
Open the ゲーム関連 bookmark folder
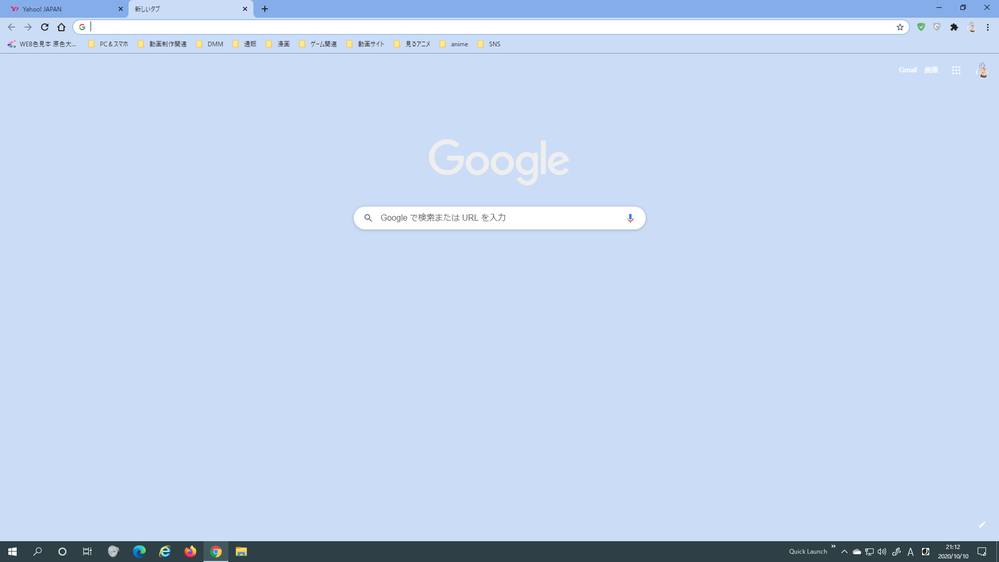click(x=318, y=44)
